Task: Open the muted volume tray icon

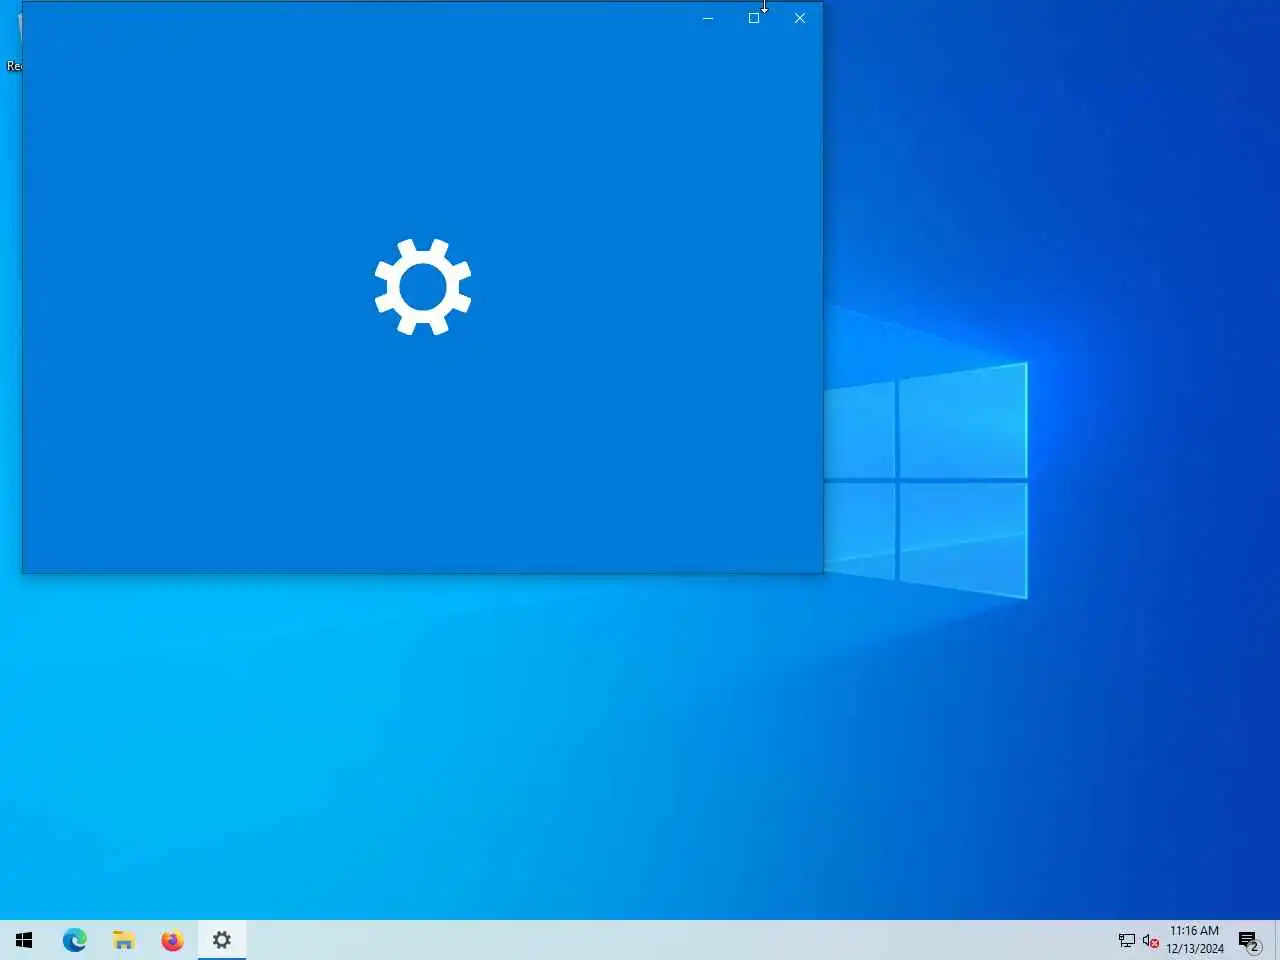Action: point(1150,941)
